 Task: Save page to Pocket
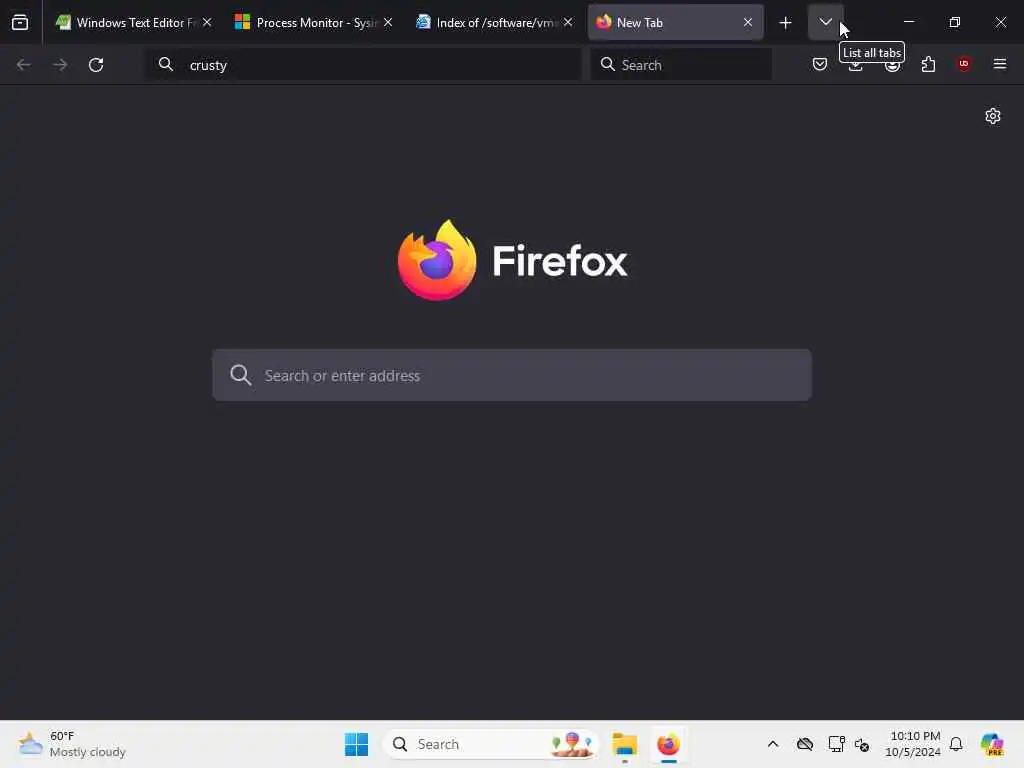(x=820, y=64)
